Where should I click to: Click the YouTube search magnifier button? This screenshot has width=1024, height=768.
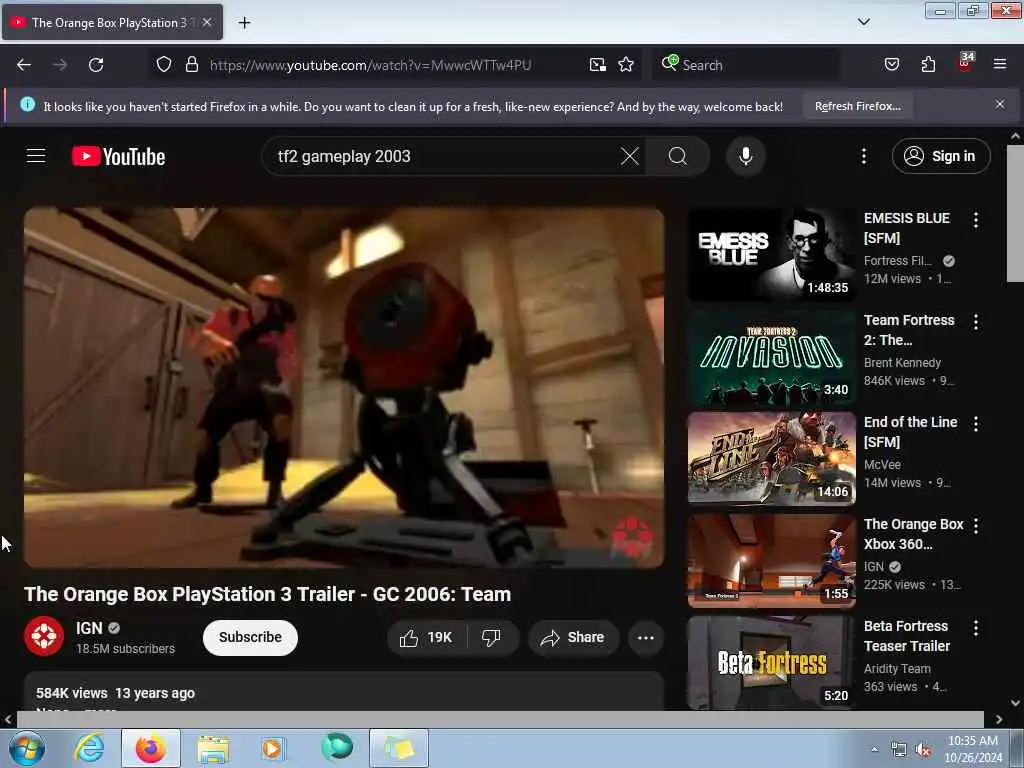pos(678,156)
